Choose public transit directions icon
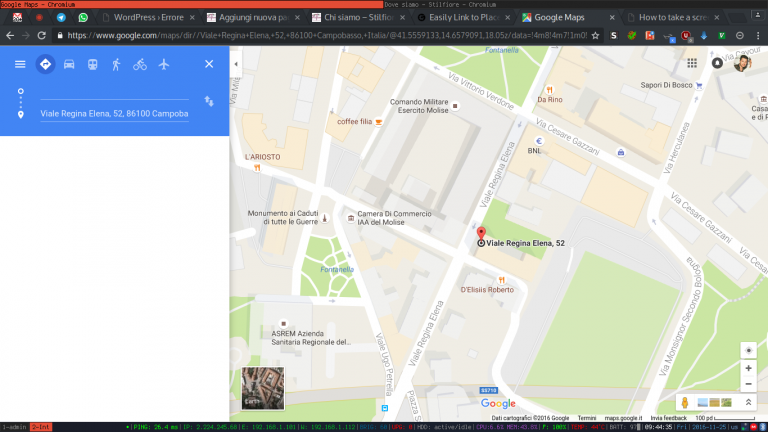Image resolution: width=768 pixels, height=432 pixels. [x=93, y=64]
